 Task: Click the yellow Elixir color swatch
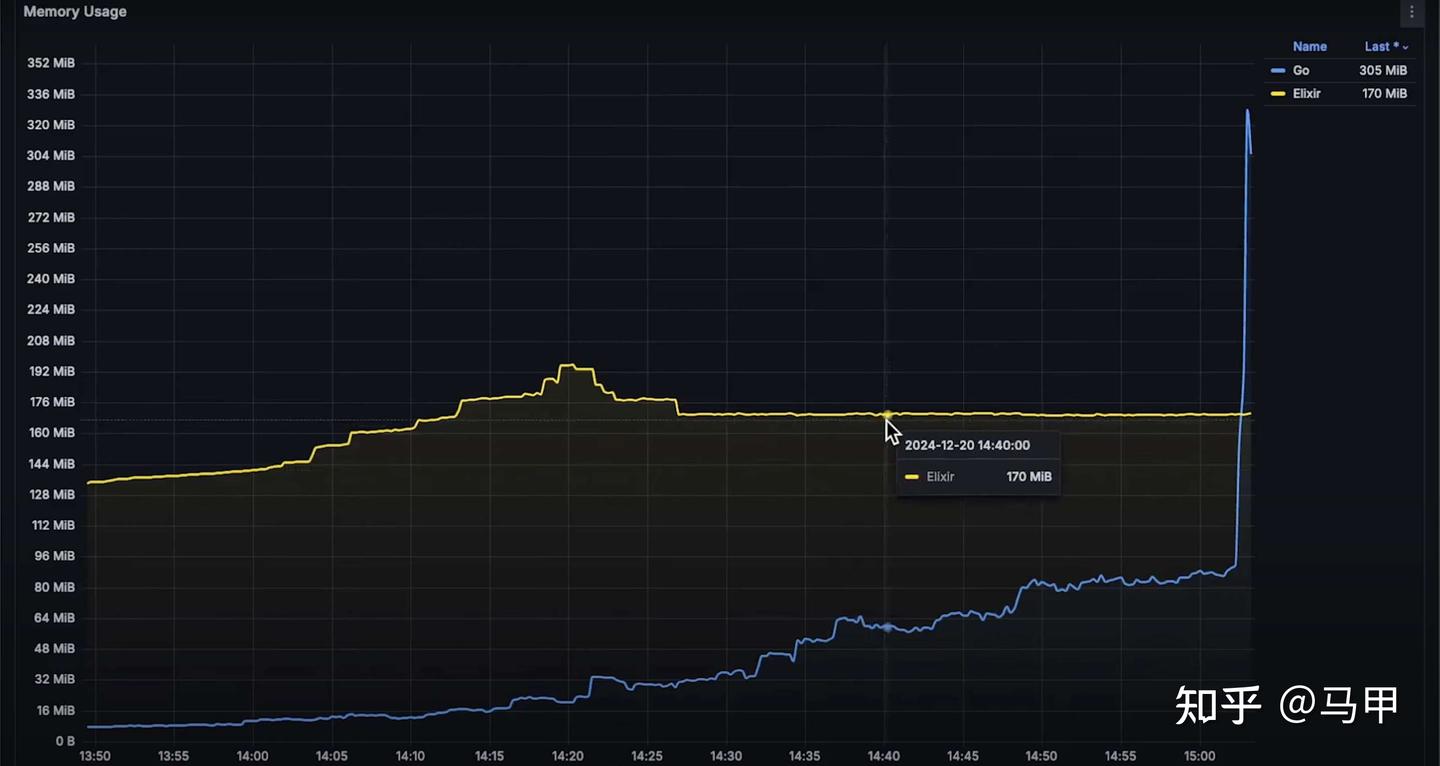click(1278, 93)
